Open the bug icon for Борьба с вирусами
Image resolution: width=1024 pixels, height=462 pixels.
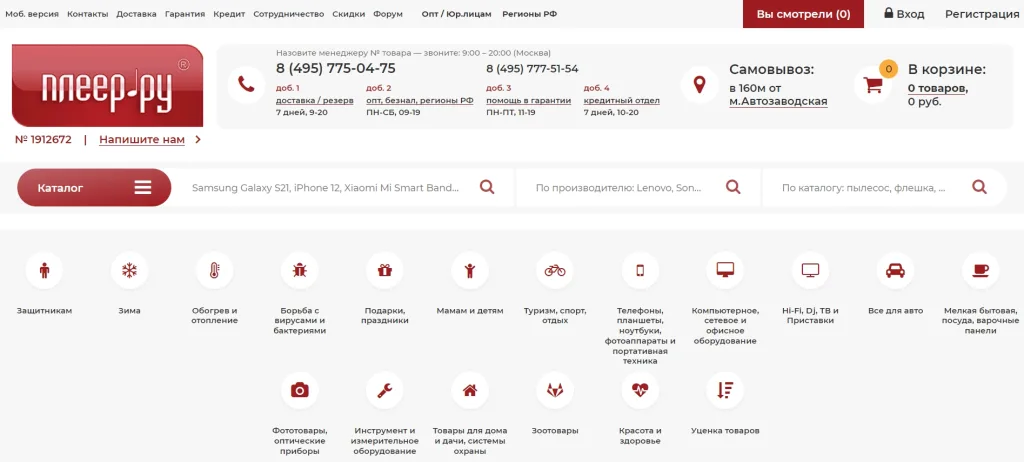[x=300, y=270]
